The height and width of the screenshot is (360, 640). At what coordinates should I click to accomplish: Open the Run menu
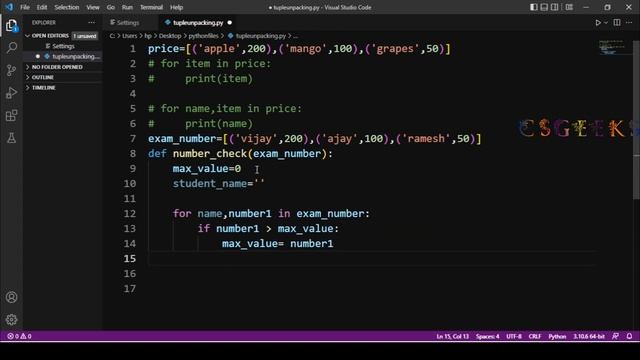[x=127, y=7]
